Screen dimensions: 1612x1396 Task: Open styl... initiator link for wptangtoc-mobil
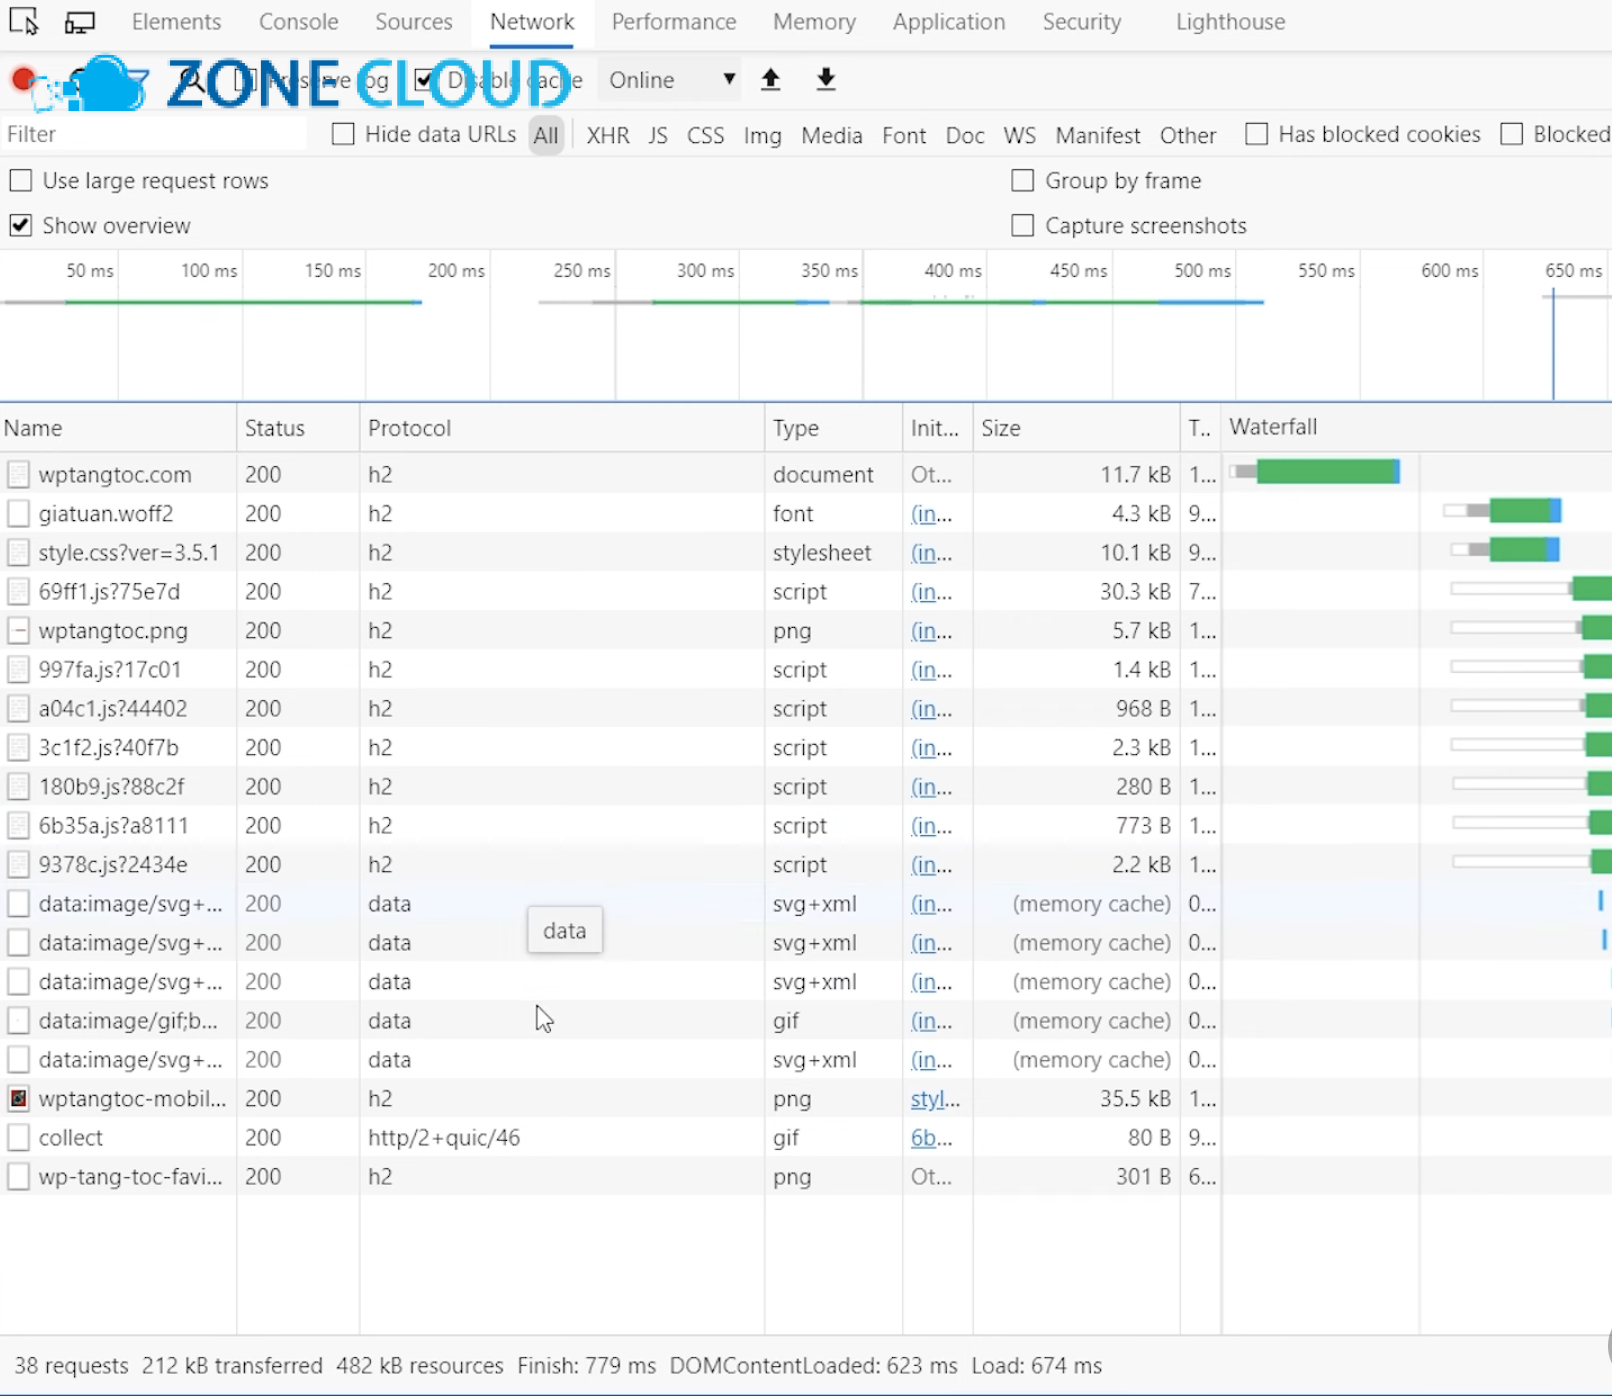935,1099
